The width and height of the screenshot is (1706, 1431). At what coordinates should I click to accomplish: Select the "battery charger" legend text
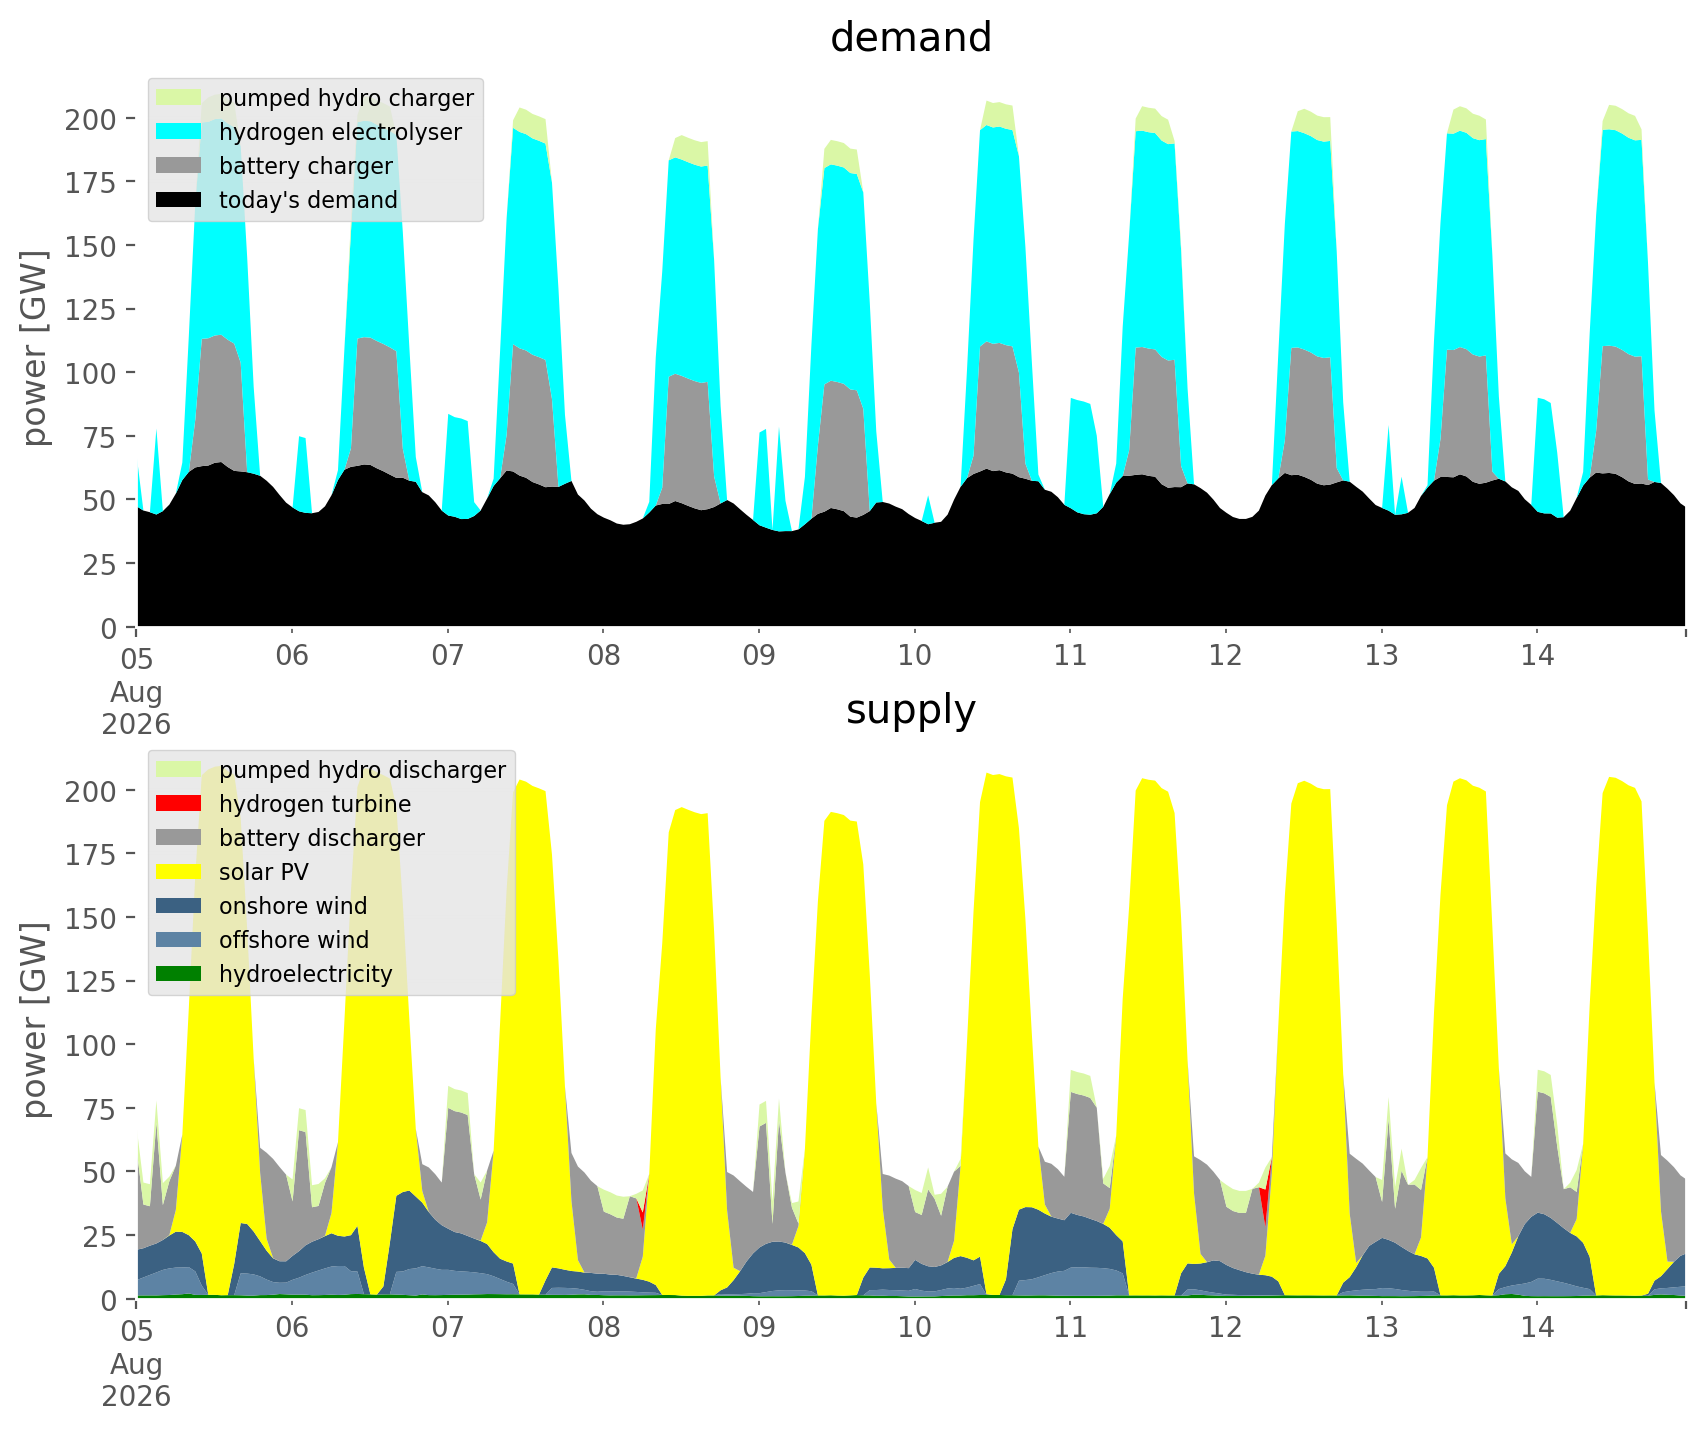[x=306, y=166]
